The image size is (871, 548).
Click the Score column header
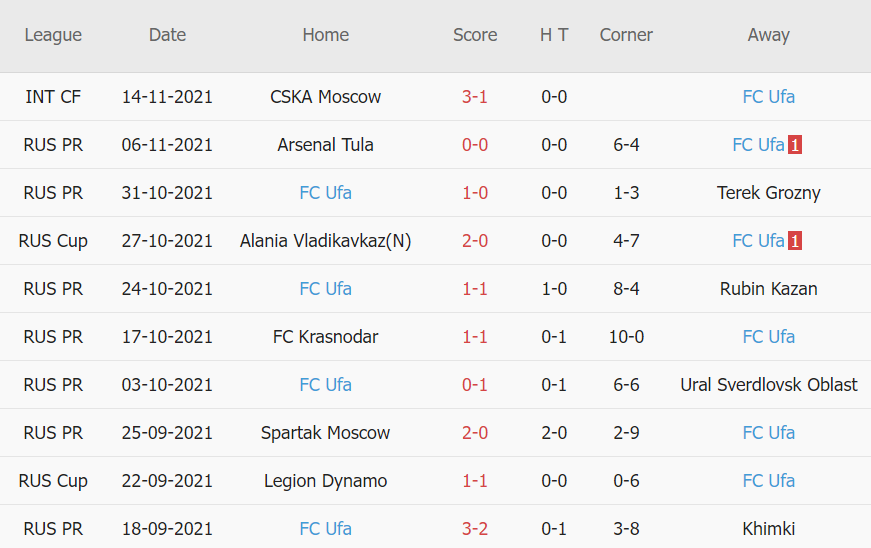click(475, 35)
